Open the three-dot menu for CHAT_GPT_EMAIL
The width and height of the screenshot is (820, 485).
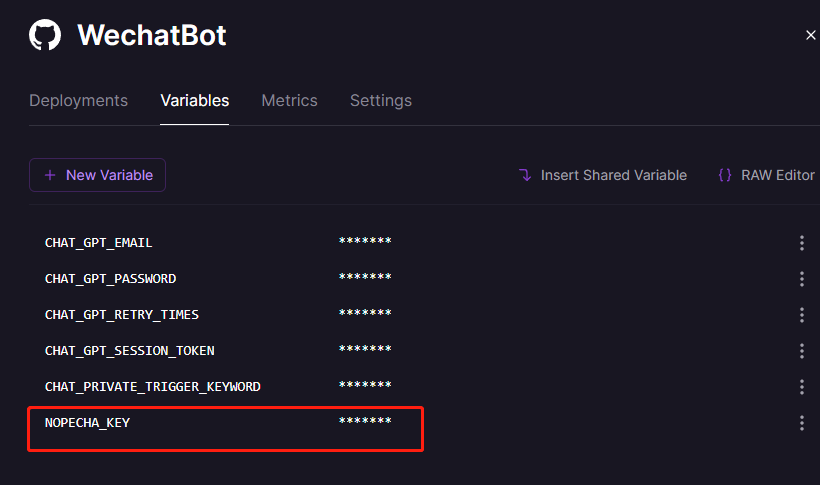(802, 243)
